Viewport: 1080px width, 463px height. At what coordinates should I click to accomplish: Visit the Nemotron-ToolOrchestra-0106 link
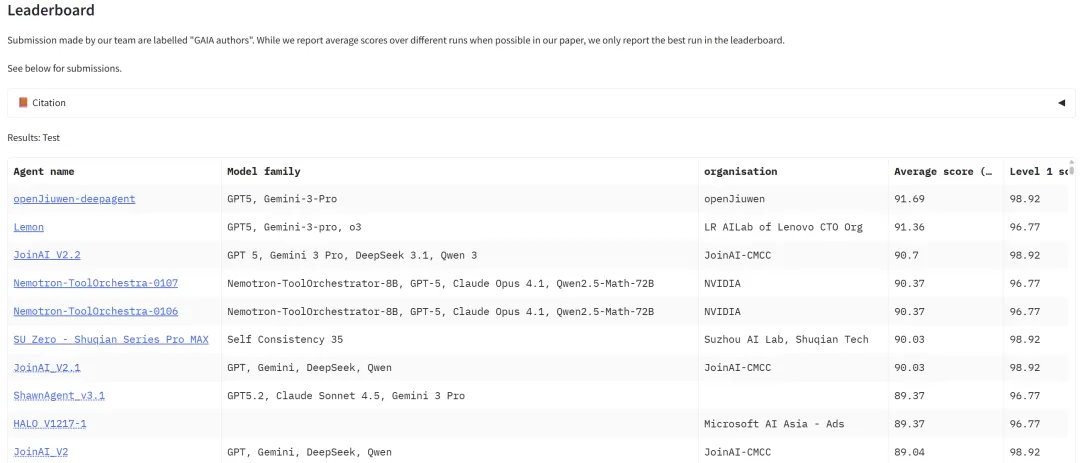coord(95,311)
